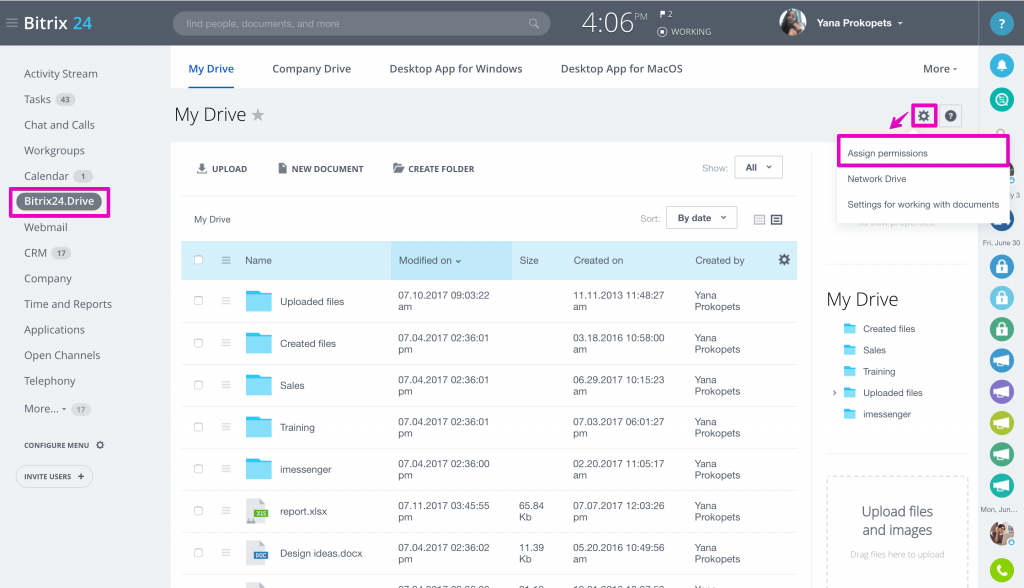Click the Create Folder button
This screenshot has height=588, width=1024.
[434, 169]
